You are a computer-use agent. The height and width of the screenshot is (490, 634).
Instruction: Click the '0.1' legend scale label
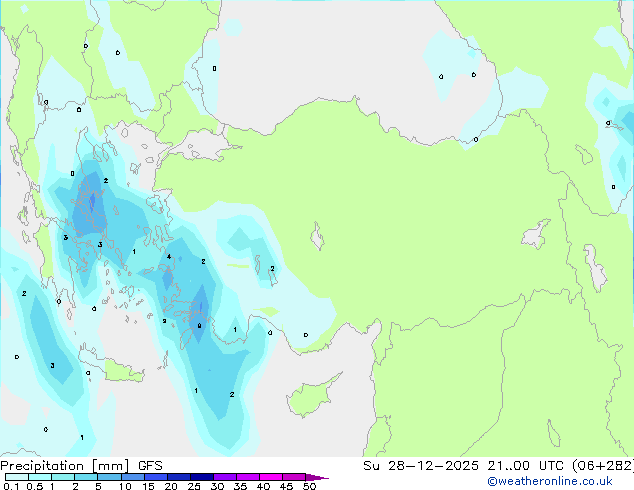tap(11, 486)
